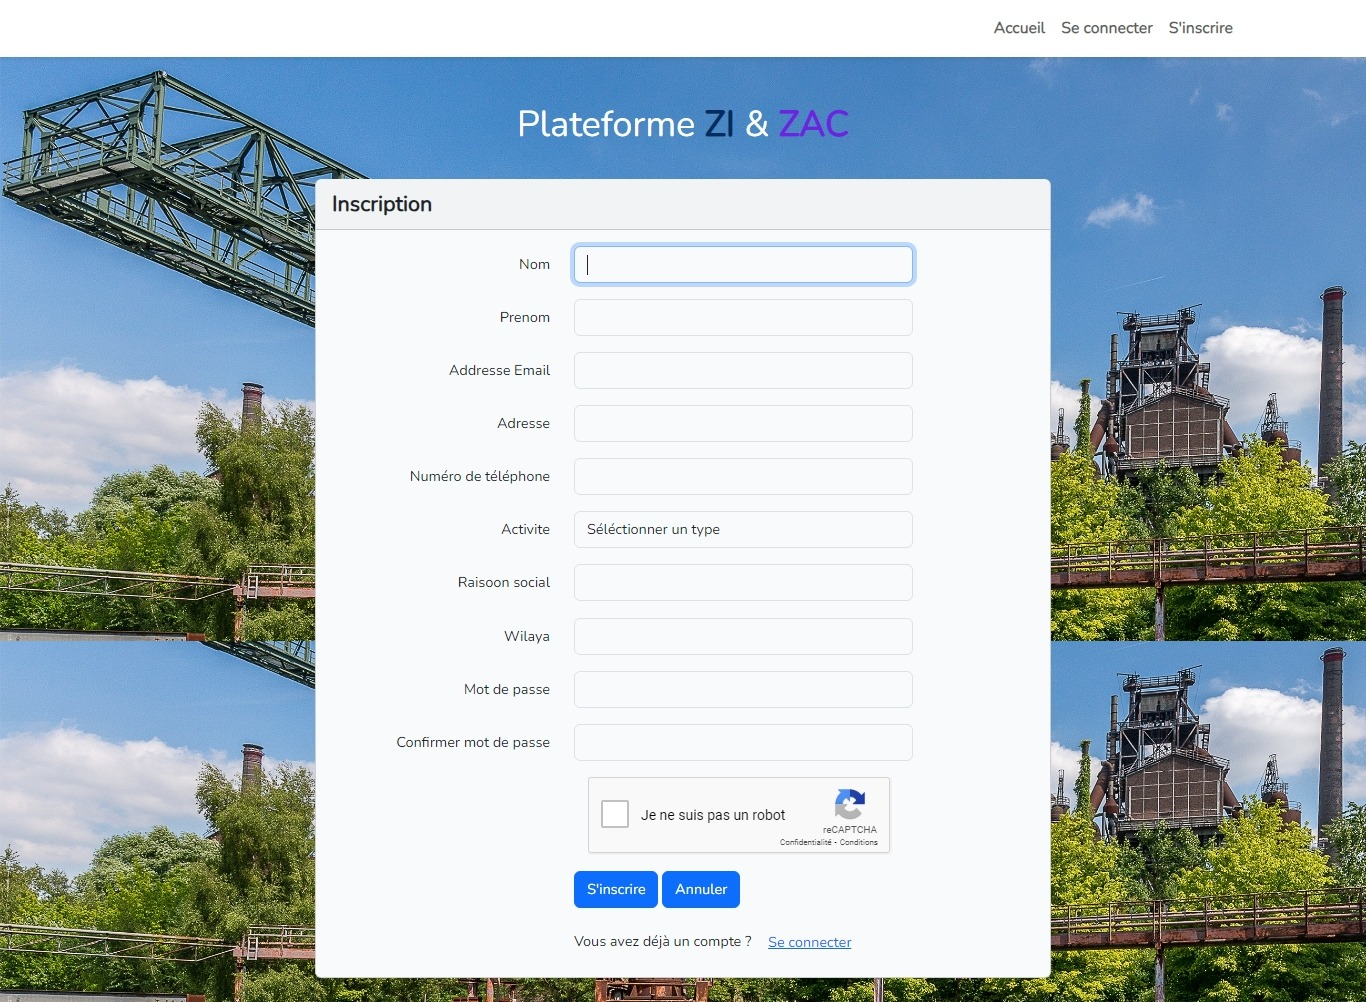Viewport: 1366px width, 1002px height.
Task: Click the reCAPTCHA logo icon
Action: 849,804
